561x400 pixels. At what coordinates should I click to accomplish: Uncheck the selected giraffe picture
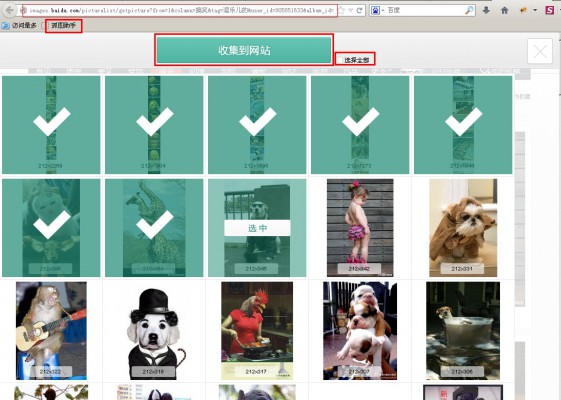point(154,228)
